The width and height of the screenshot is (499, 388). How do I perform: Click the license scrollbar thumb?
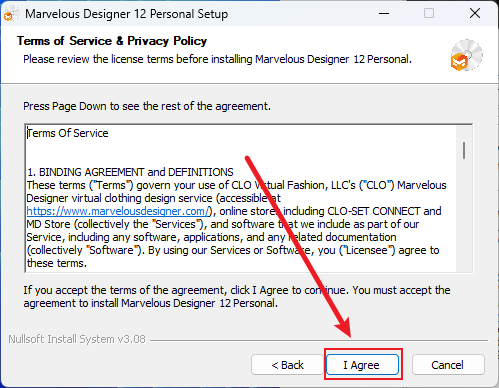click(464, 150)
